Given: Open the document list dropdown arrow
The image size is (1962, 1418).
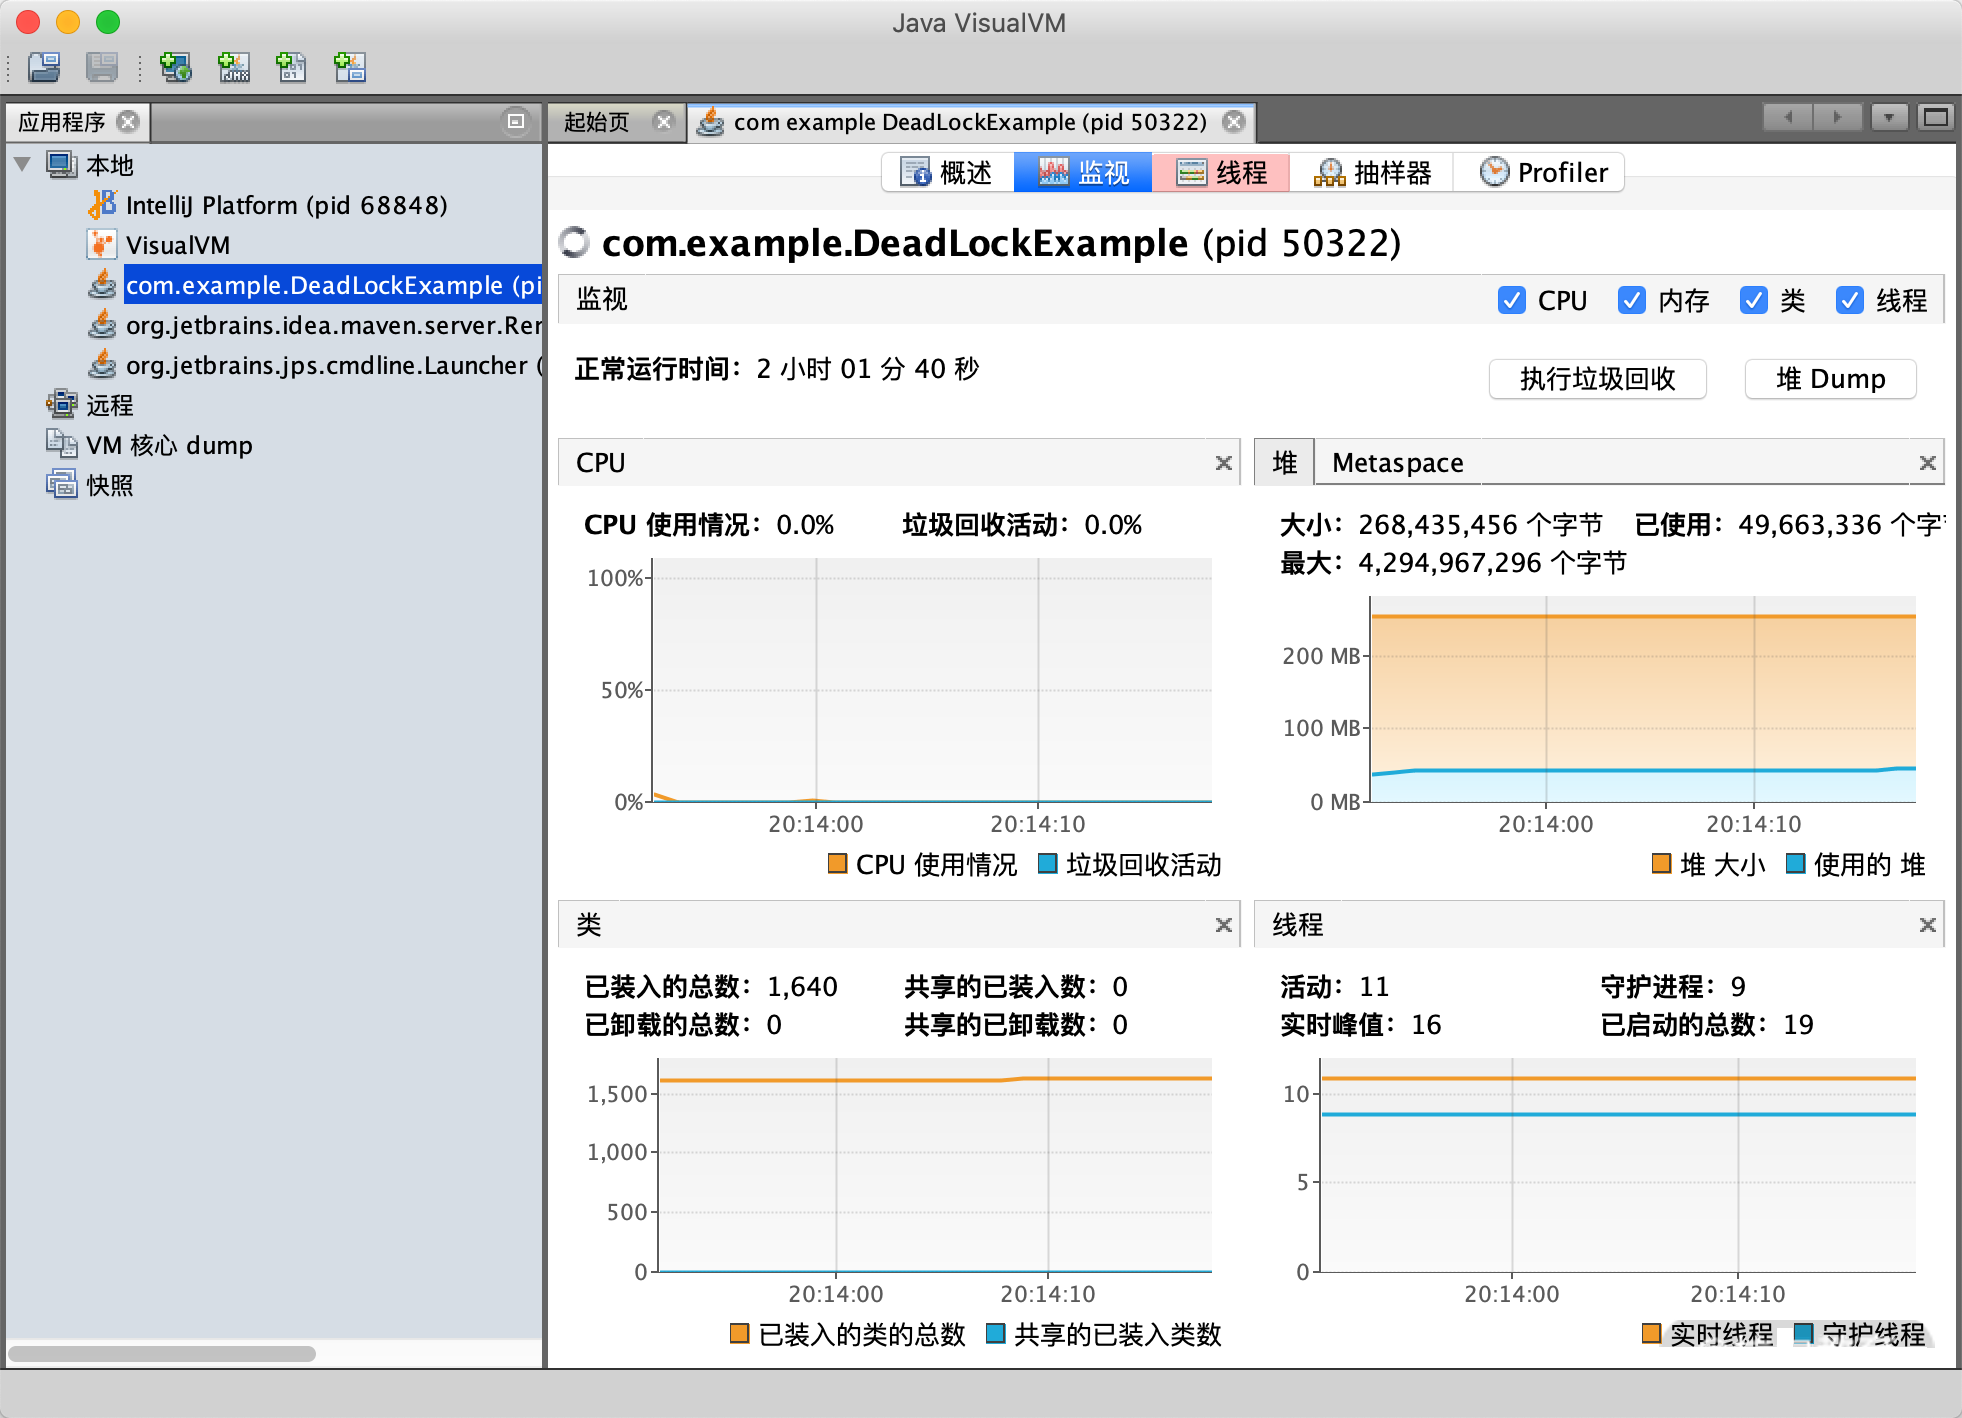Looking at the screenshot, I should click(1888, 118).
